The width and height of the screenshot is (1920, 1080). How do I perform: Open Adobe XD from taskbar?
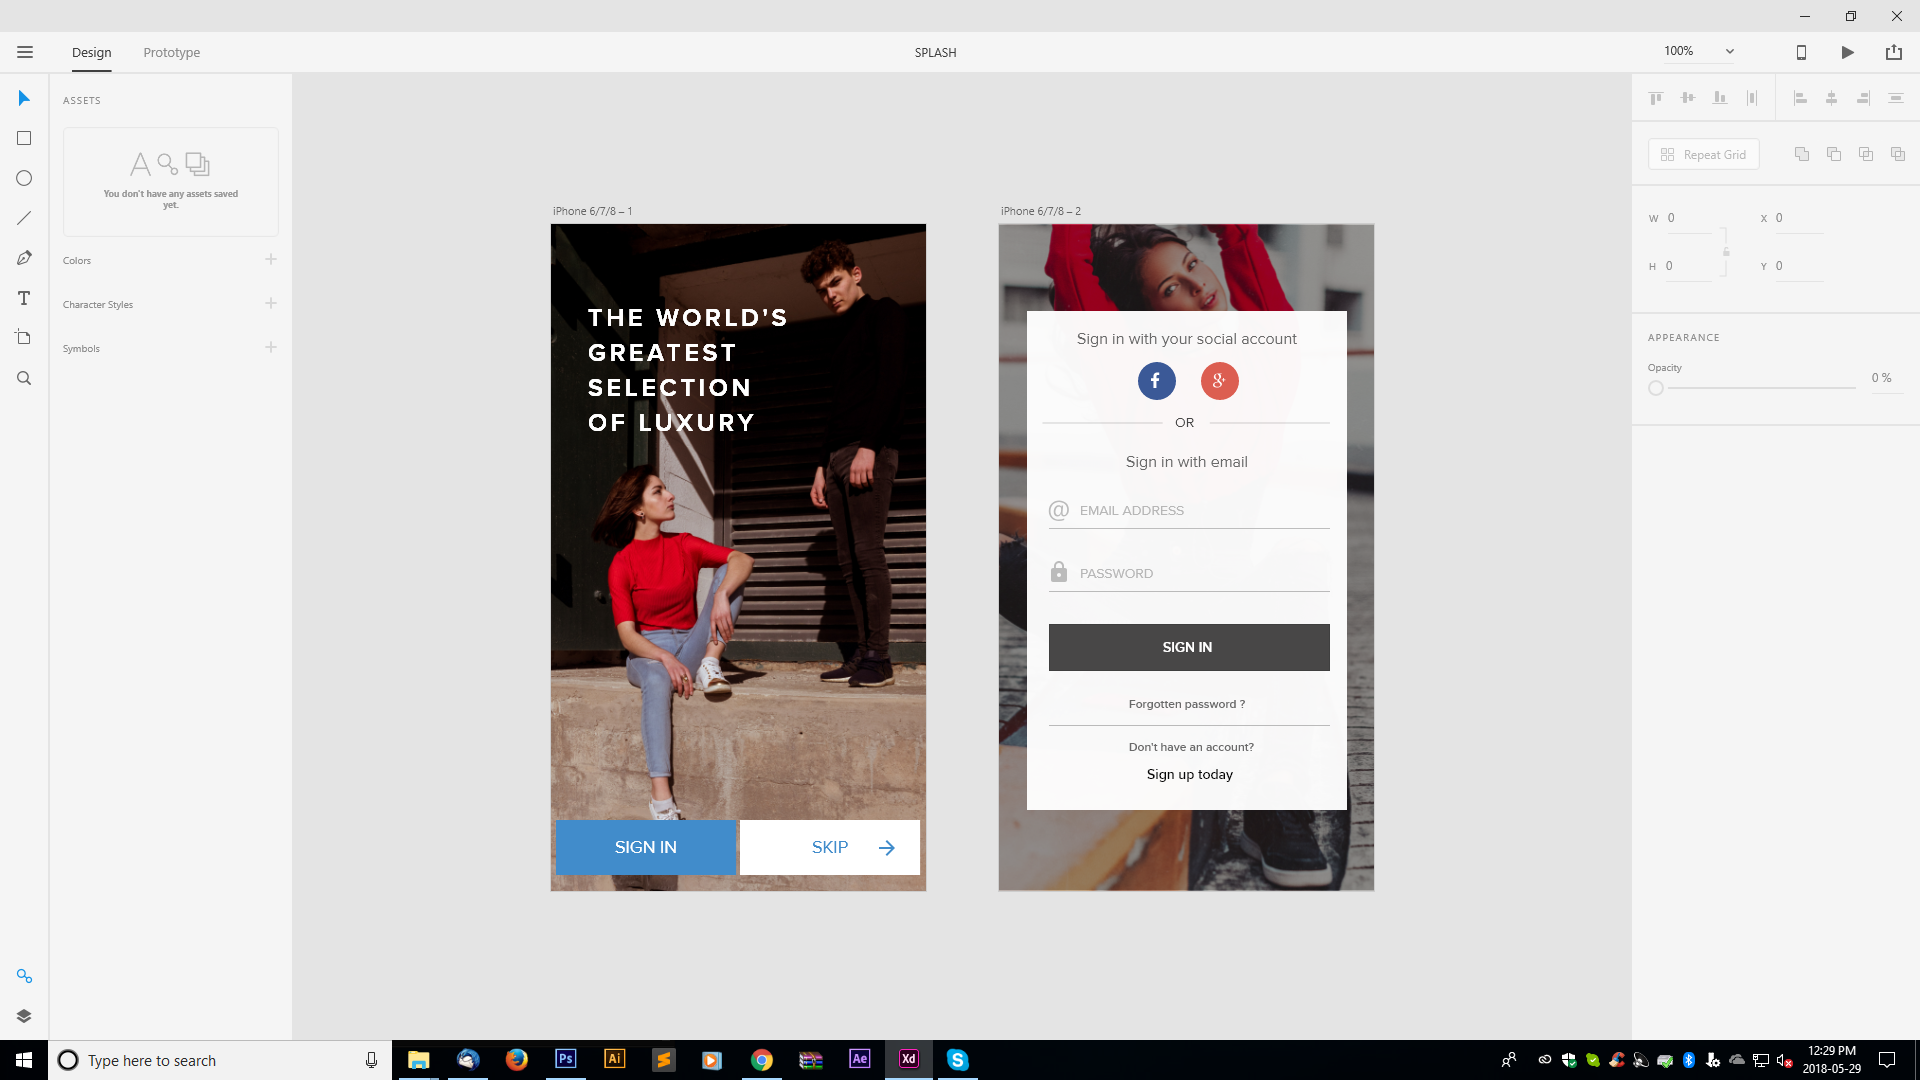pos(909,1059)
